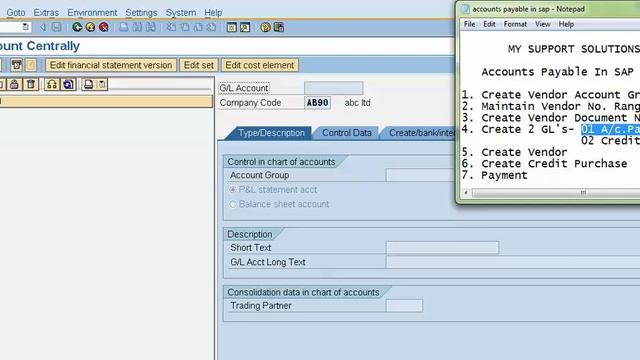The height and width of the screenshot is (360, 640).
Task: Click the red Cancel icon
Action: [104, 27]
